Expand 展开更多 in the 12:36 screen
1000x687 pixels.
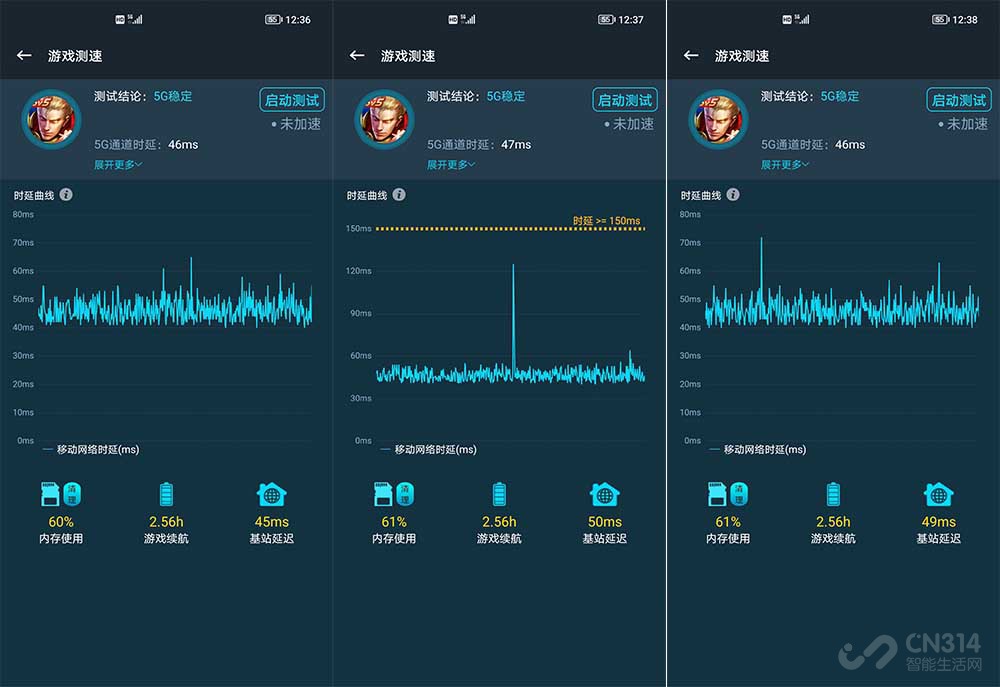pyautogui.click(x=118, y=164)
